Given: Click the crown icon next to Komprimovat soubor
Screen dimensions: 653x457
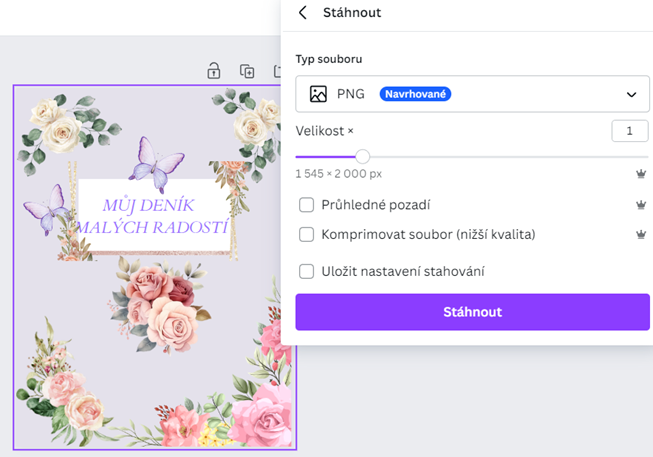Looking at the screenshot, I should [x=641, y=234].
